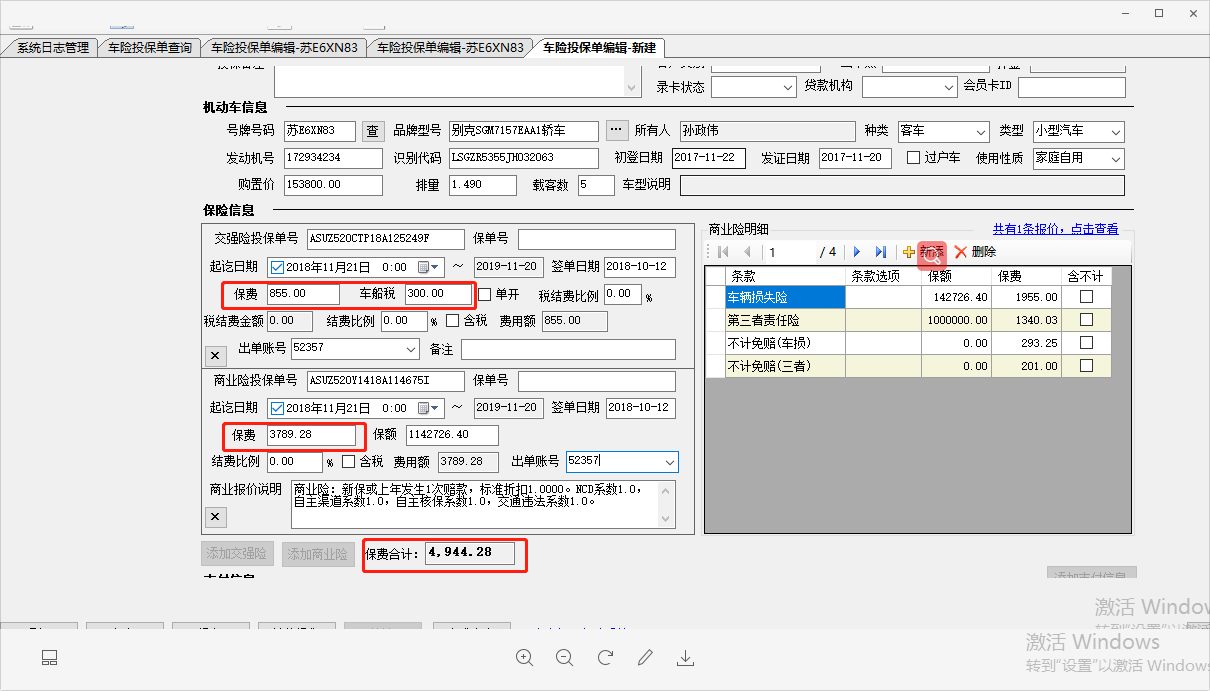Switch to the 系统日志管理 tab
Screen dimensions: 1210x691
point(52,47)
